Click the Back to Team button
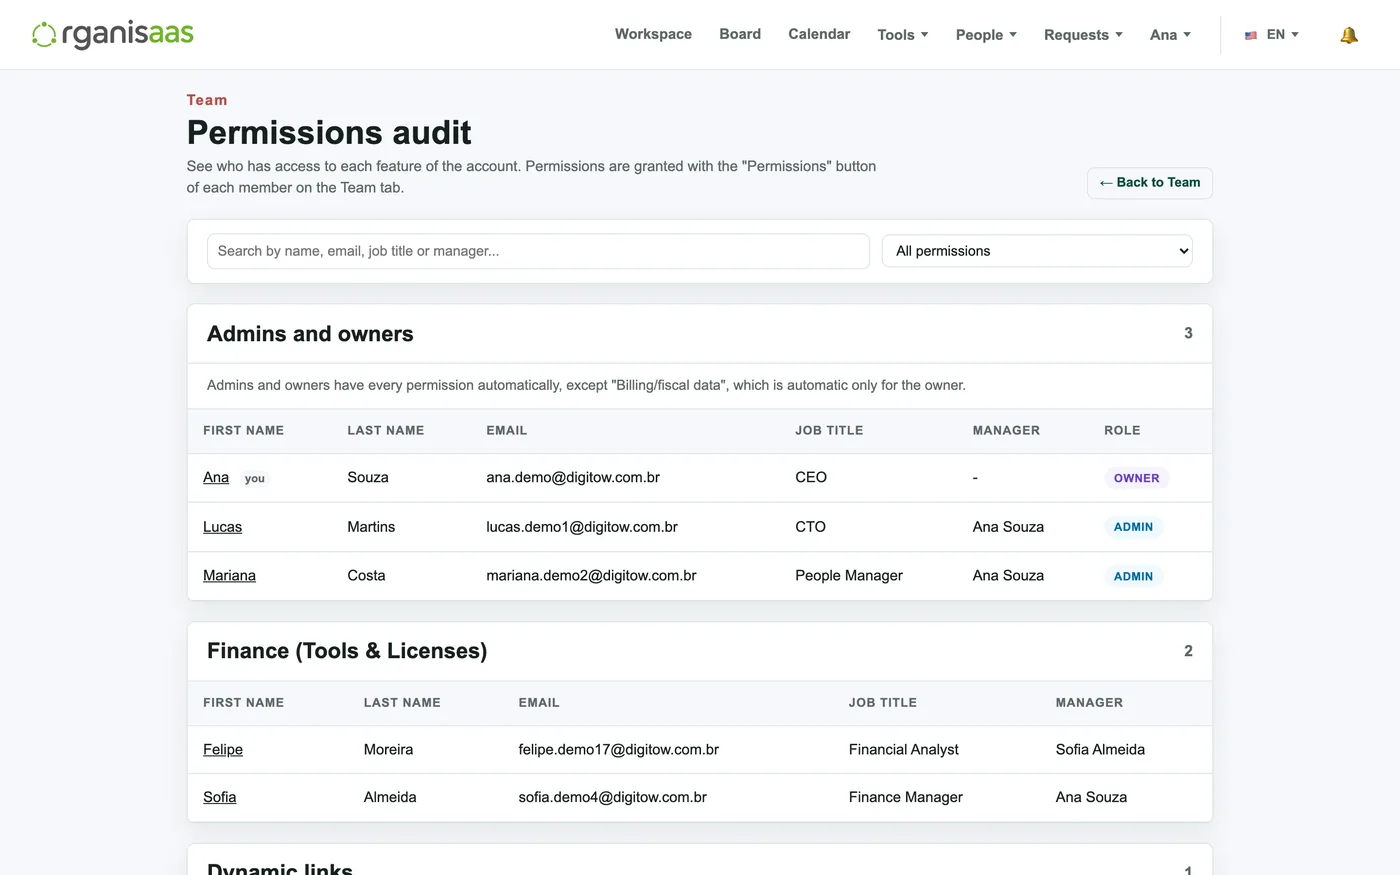Image resolution: width=1400 pixels, height=875 pixels. (x=1150, y=183)
